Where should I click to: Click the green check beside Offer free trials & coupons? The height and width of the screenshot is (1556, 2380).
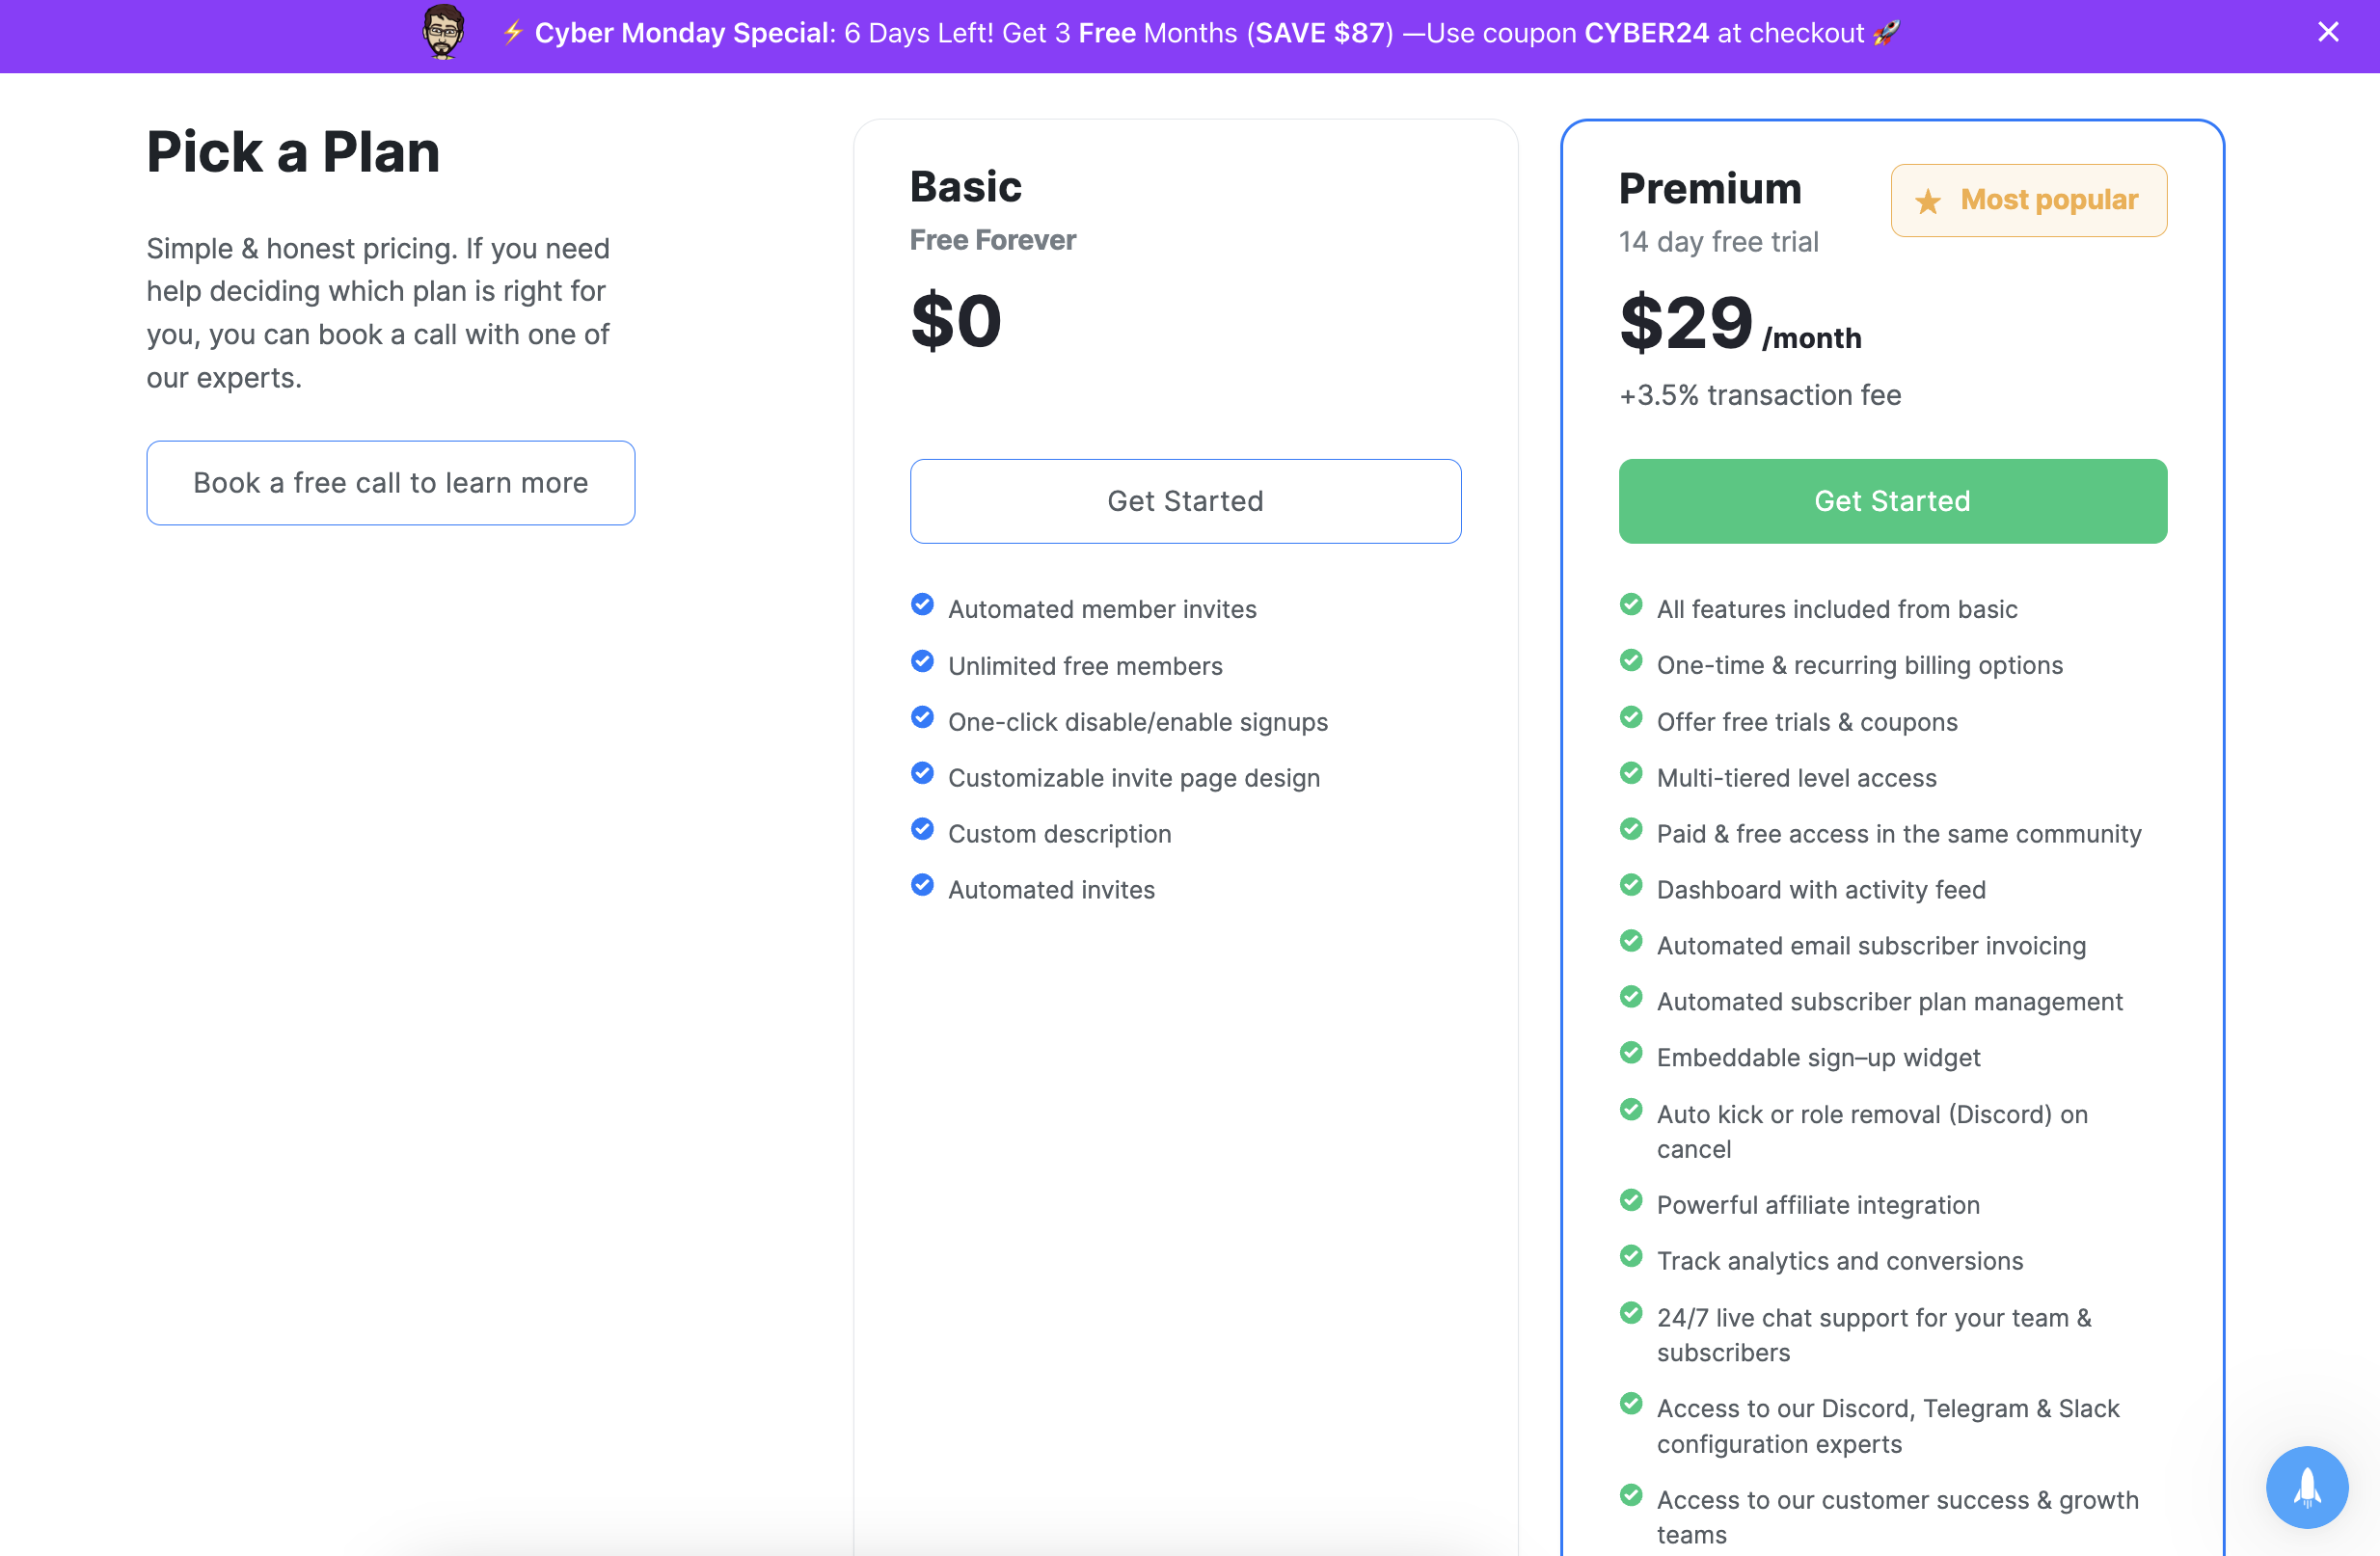pyautogui.click(x=1631, y=717)
